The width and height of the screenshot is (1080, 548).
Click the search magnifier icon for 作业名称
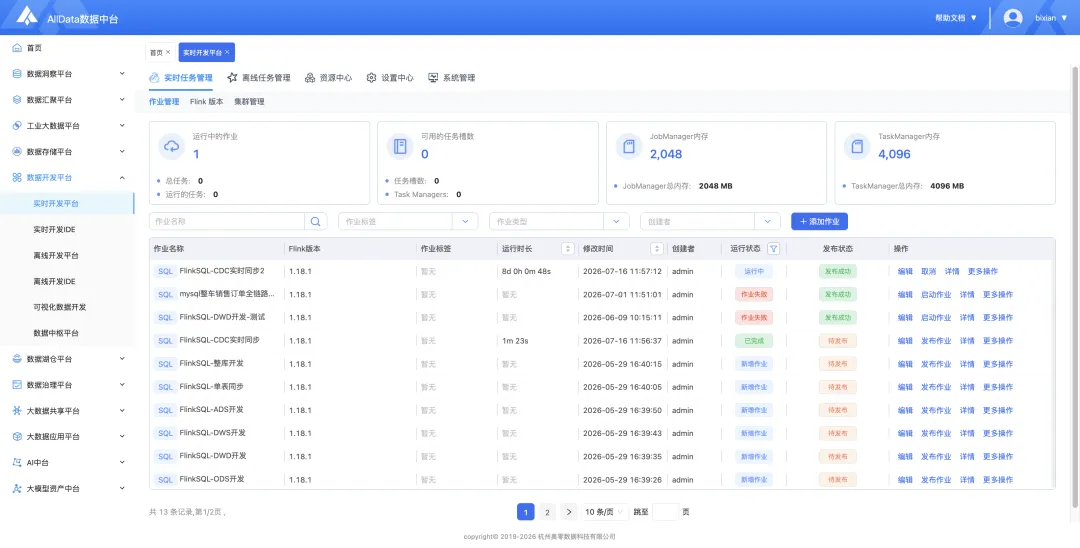click(315, 221)
